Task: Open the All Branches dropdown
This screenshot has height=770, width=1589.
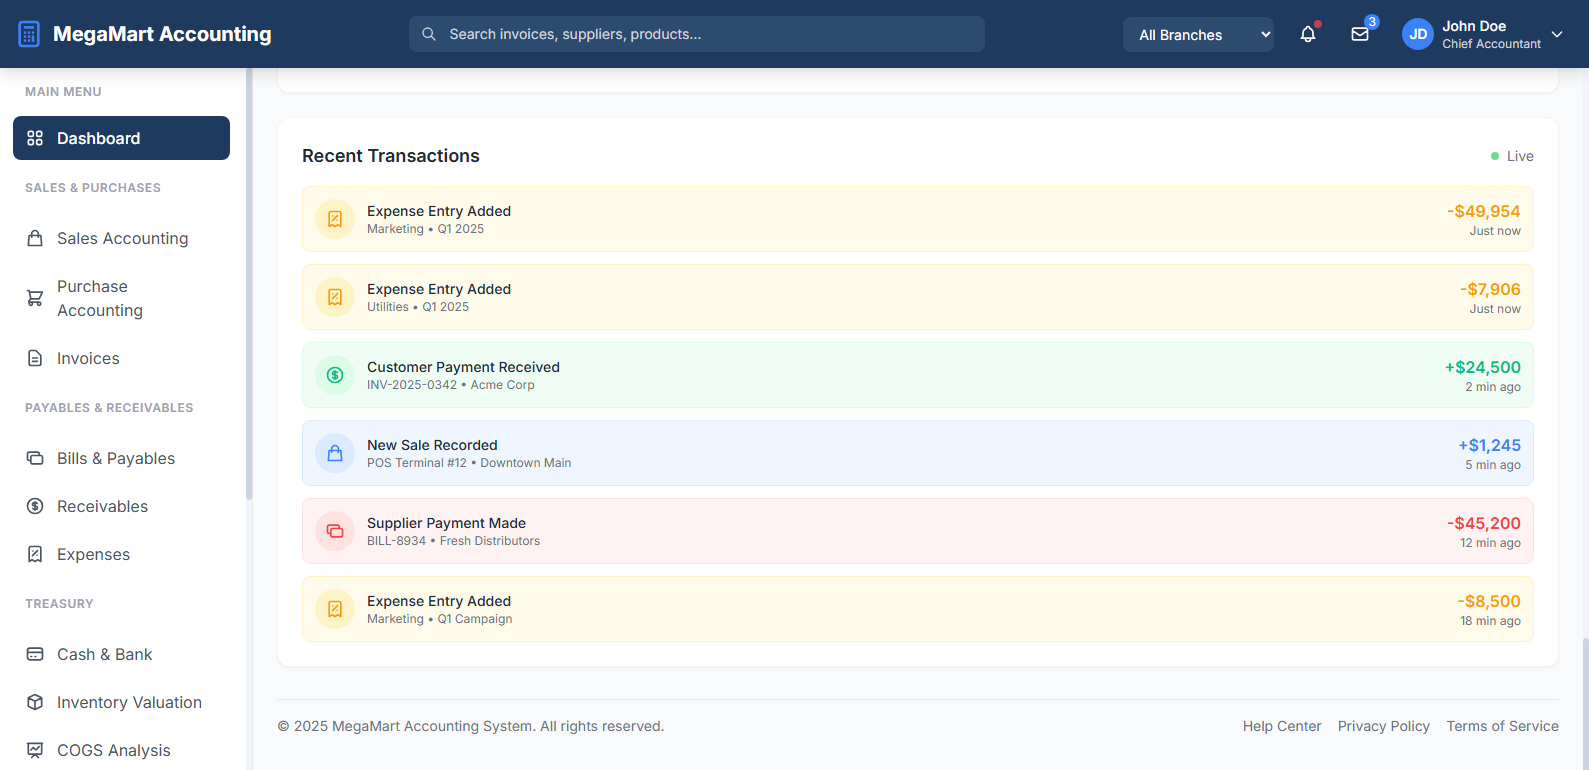Action: click(x=1198, y=34)
